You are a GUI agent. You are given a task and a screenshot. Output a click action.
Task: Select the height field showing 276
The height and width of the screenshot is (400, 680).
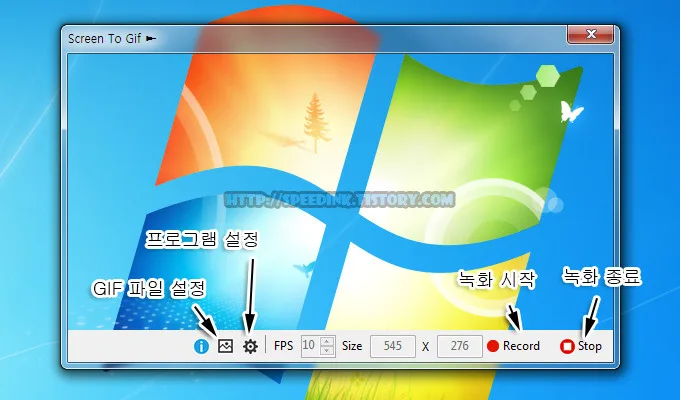(460, 346)
